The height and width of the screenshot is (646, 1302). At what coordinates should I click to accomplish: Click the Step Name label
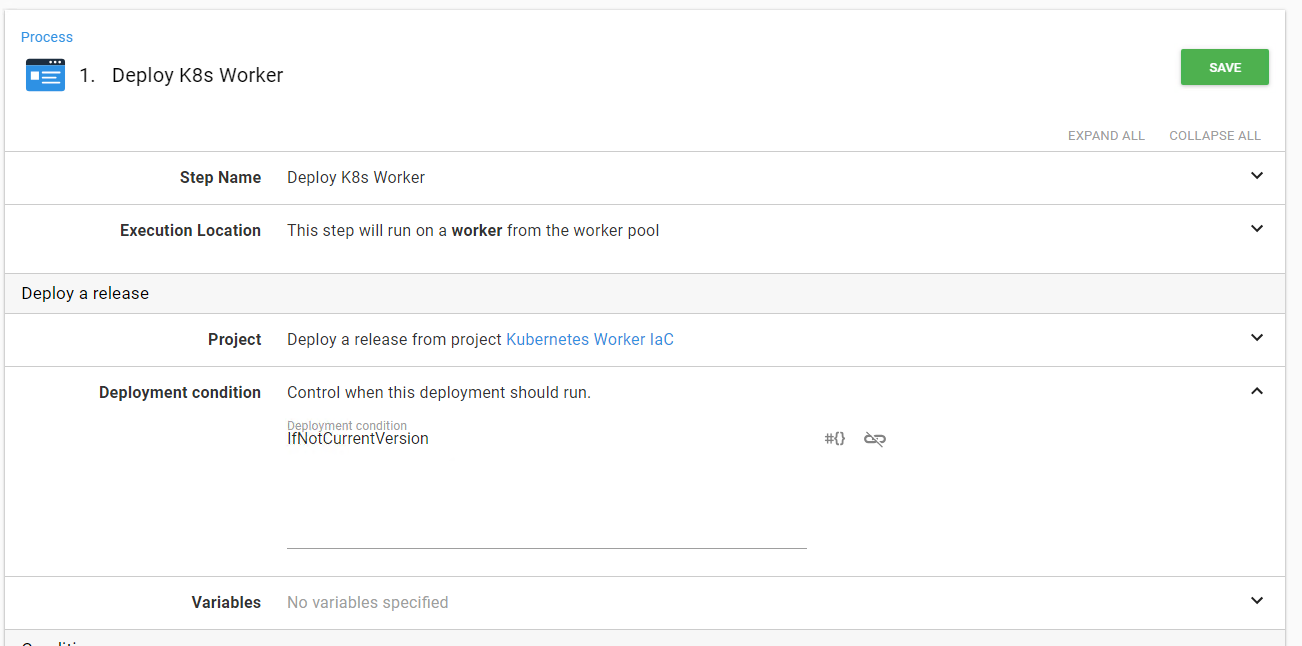click(x=220, y=177)
